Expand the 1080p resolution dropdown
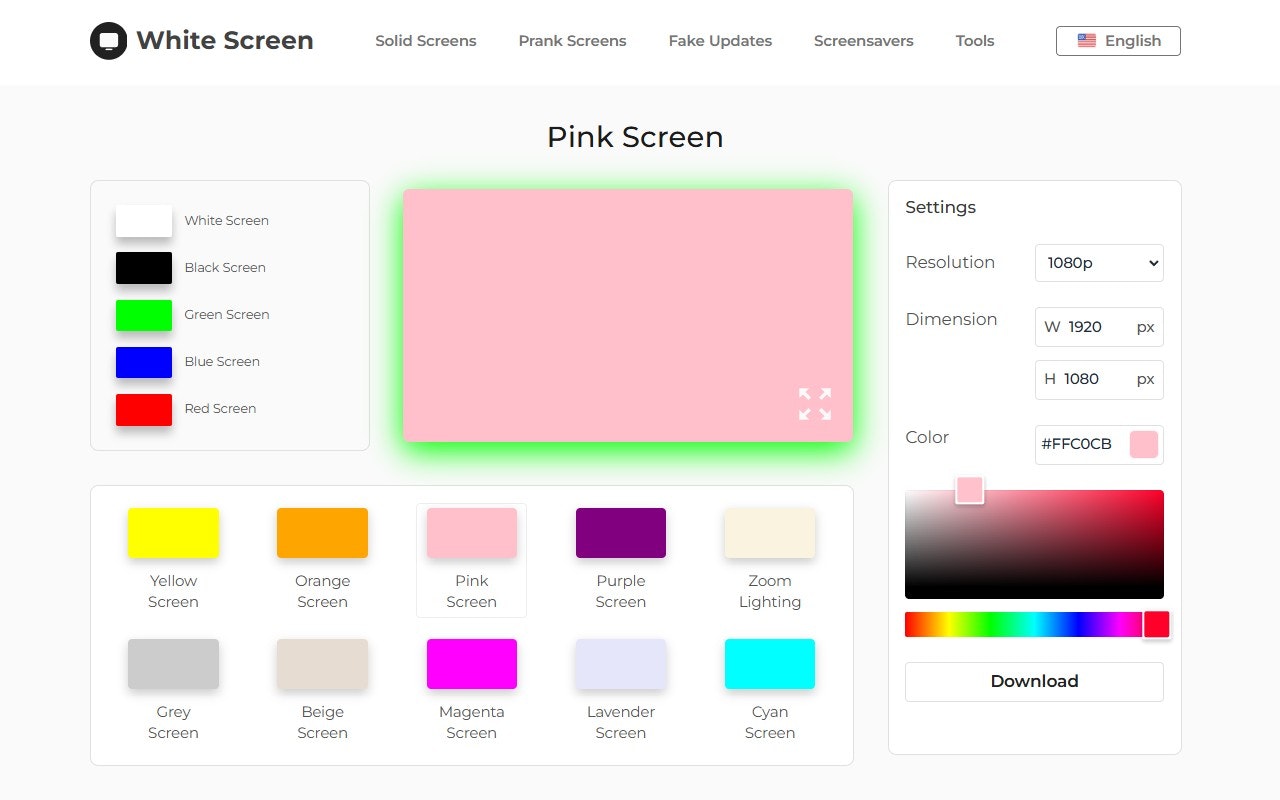The image size is (1280, 800). point(1099,263)
